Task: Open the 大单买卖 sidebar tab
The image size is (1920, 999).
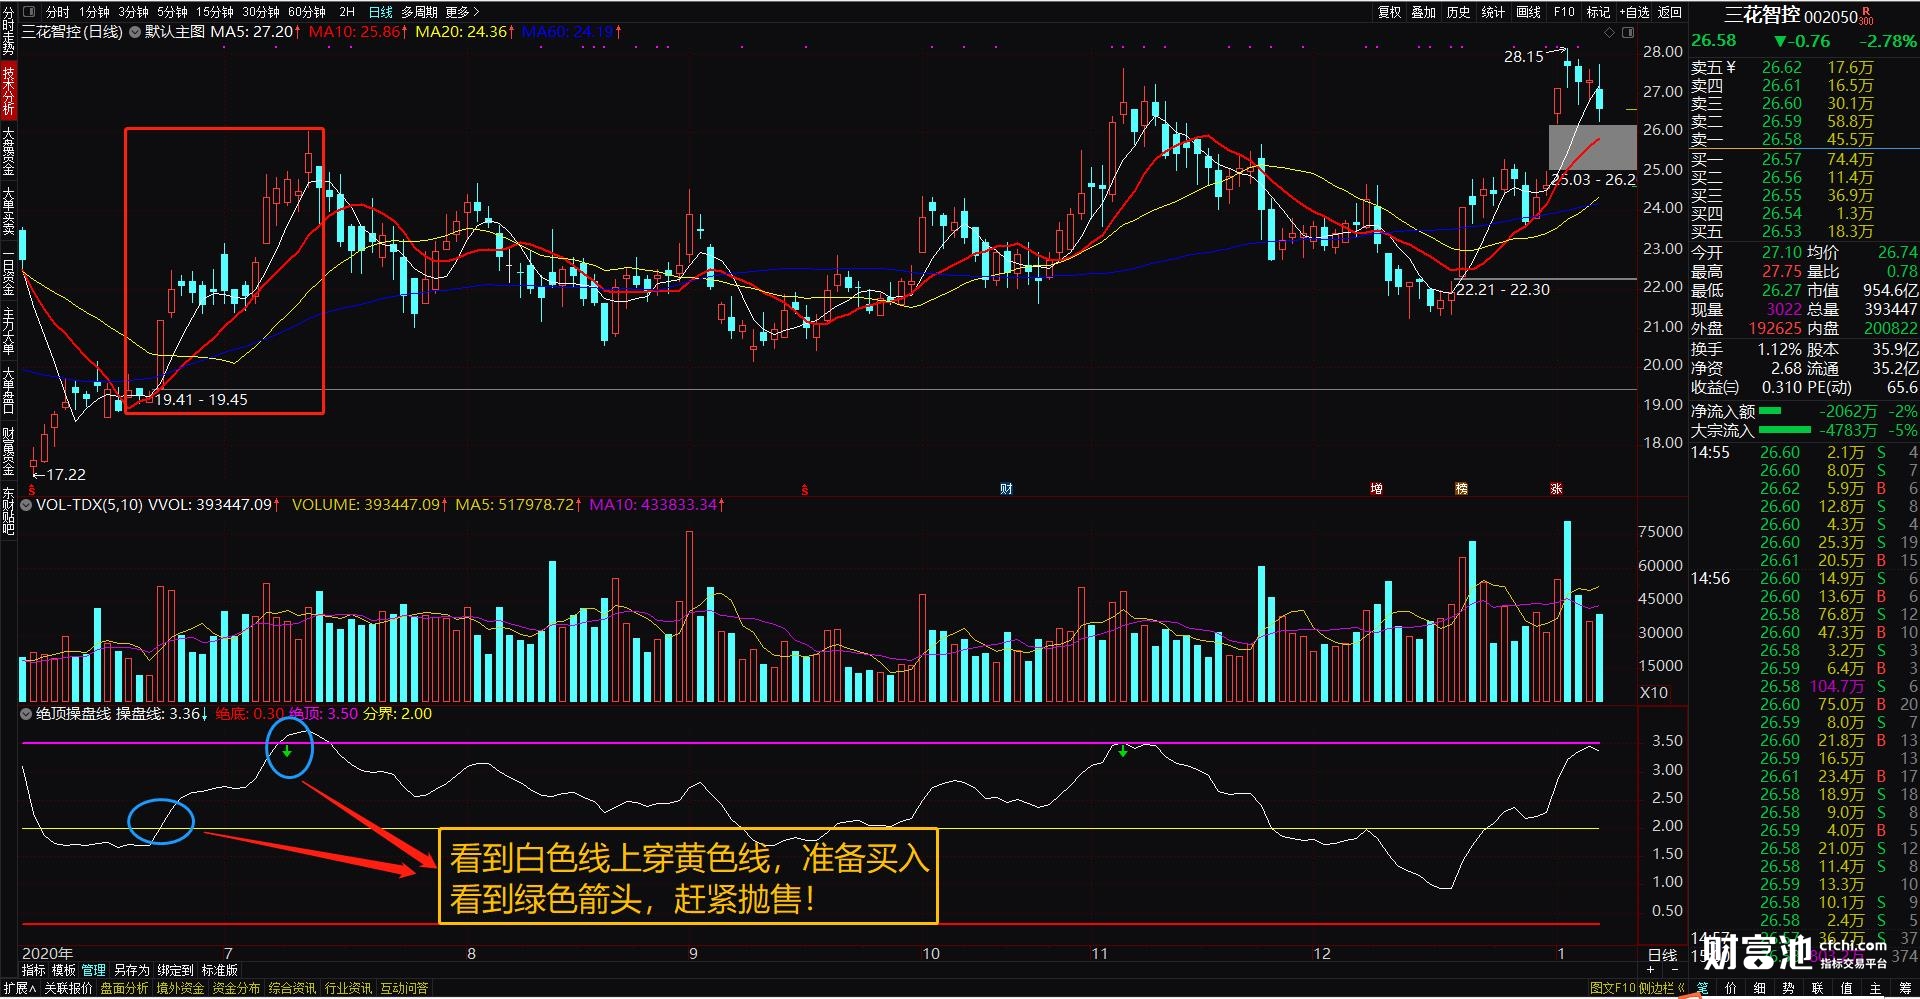Action: click(8, 210)
